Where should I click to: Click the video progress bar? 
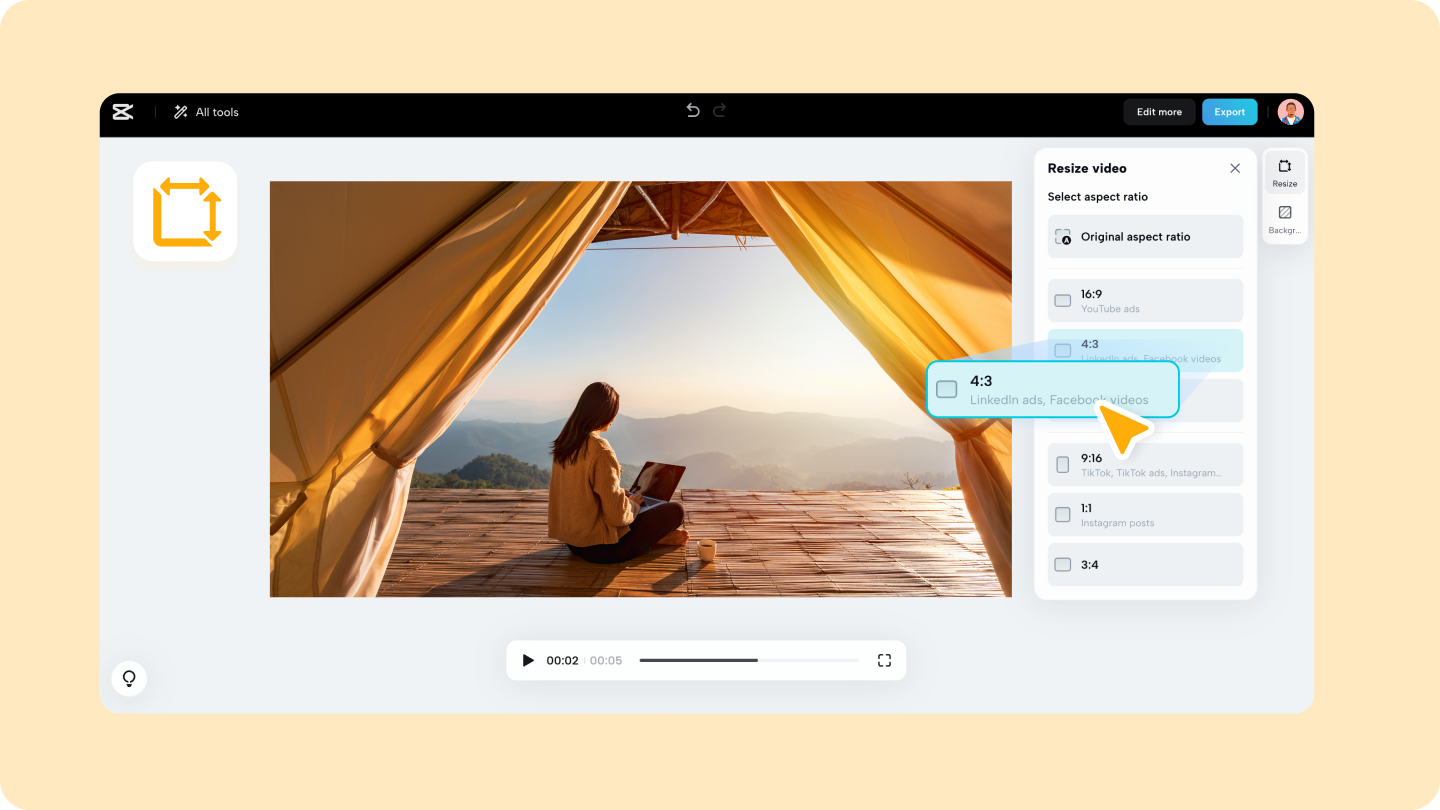(749, 660)
